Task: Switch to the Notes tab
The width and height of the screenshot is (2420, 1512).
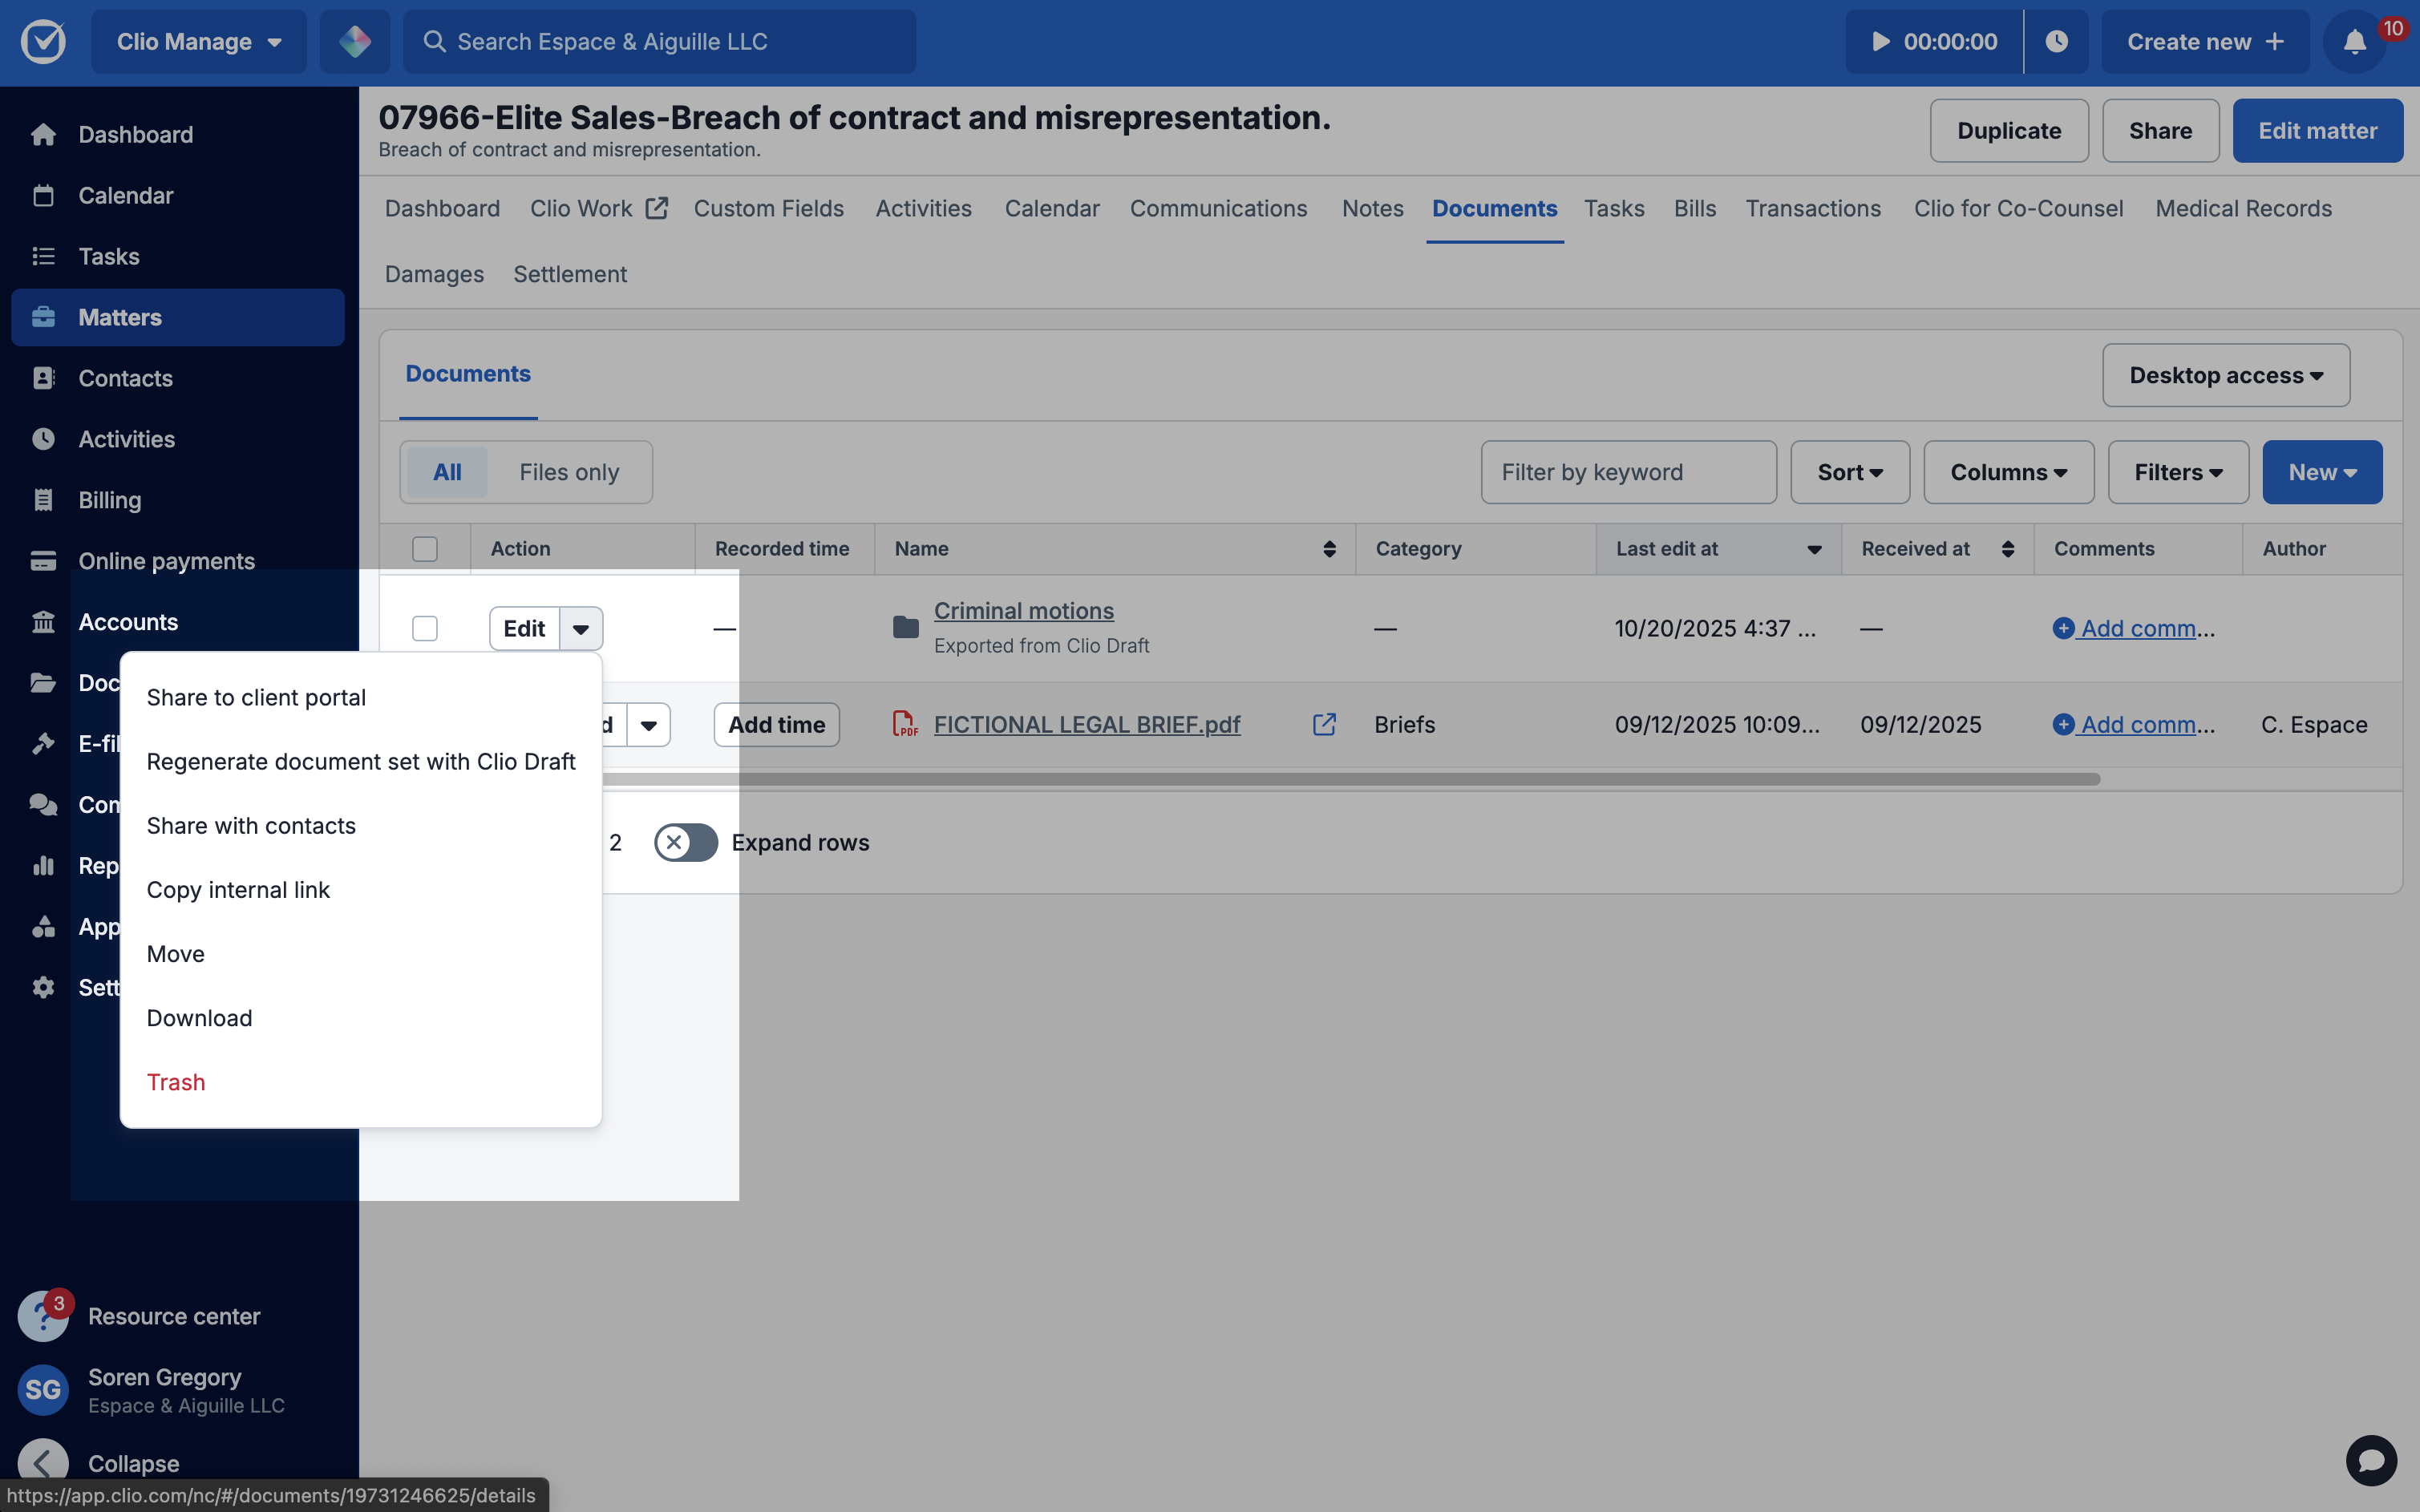Action: pos(1372,208)
